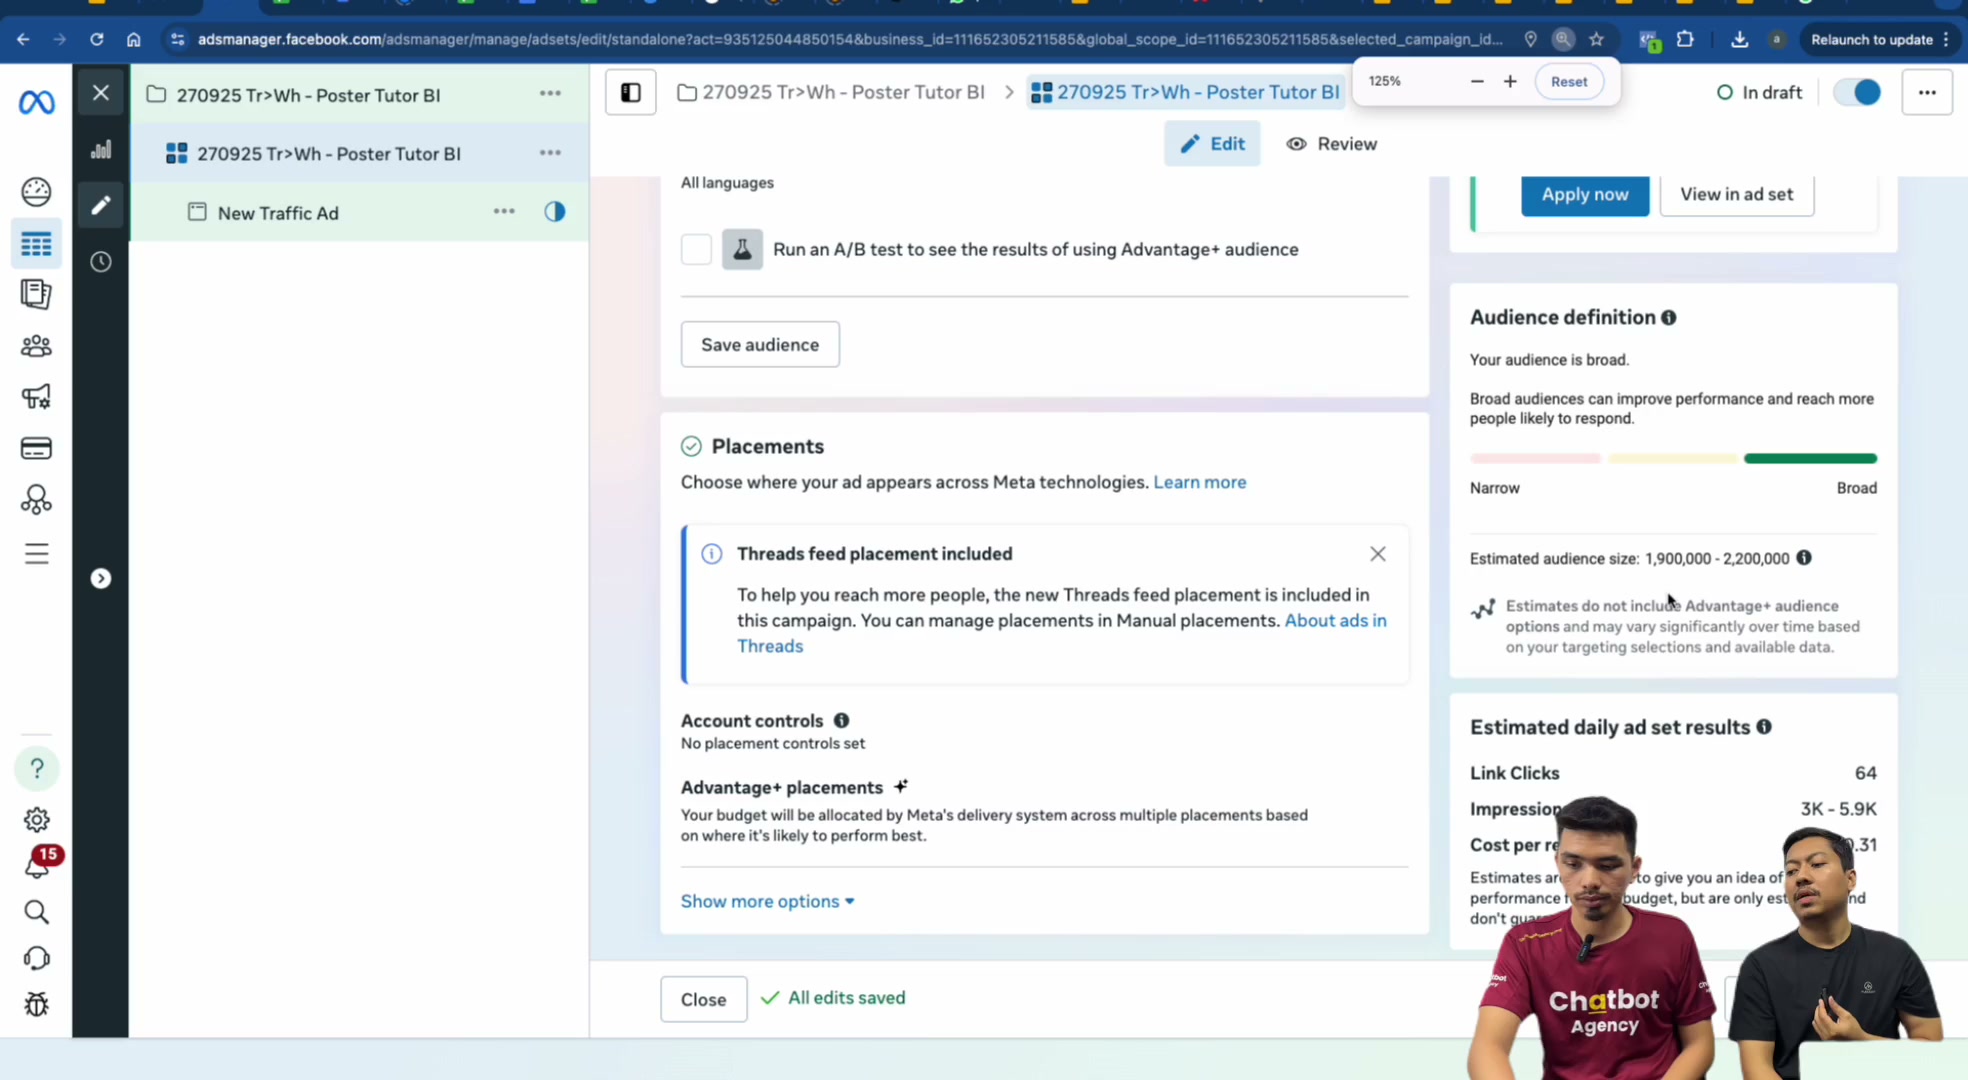Open the campaign folder row three-dot menu

point(550,93)
